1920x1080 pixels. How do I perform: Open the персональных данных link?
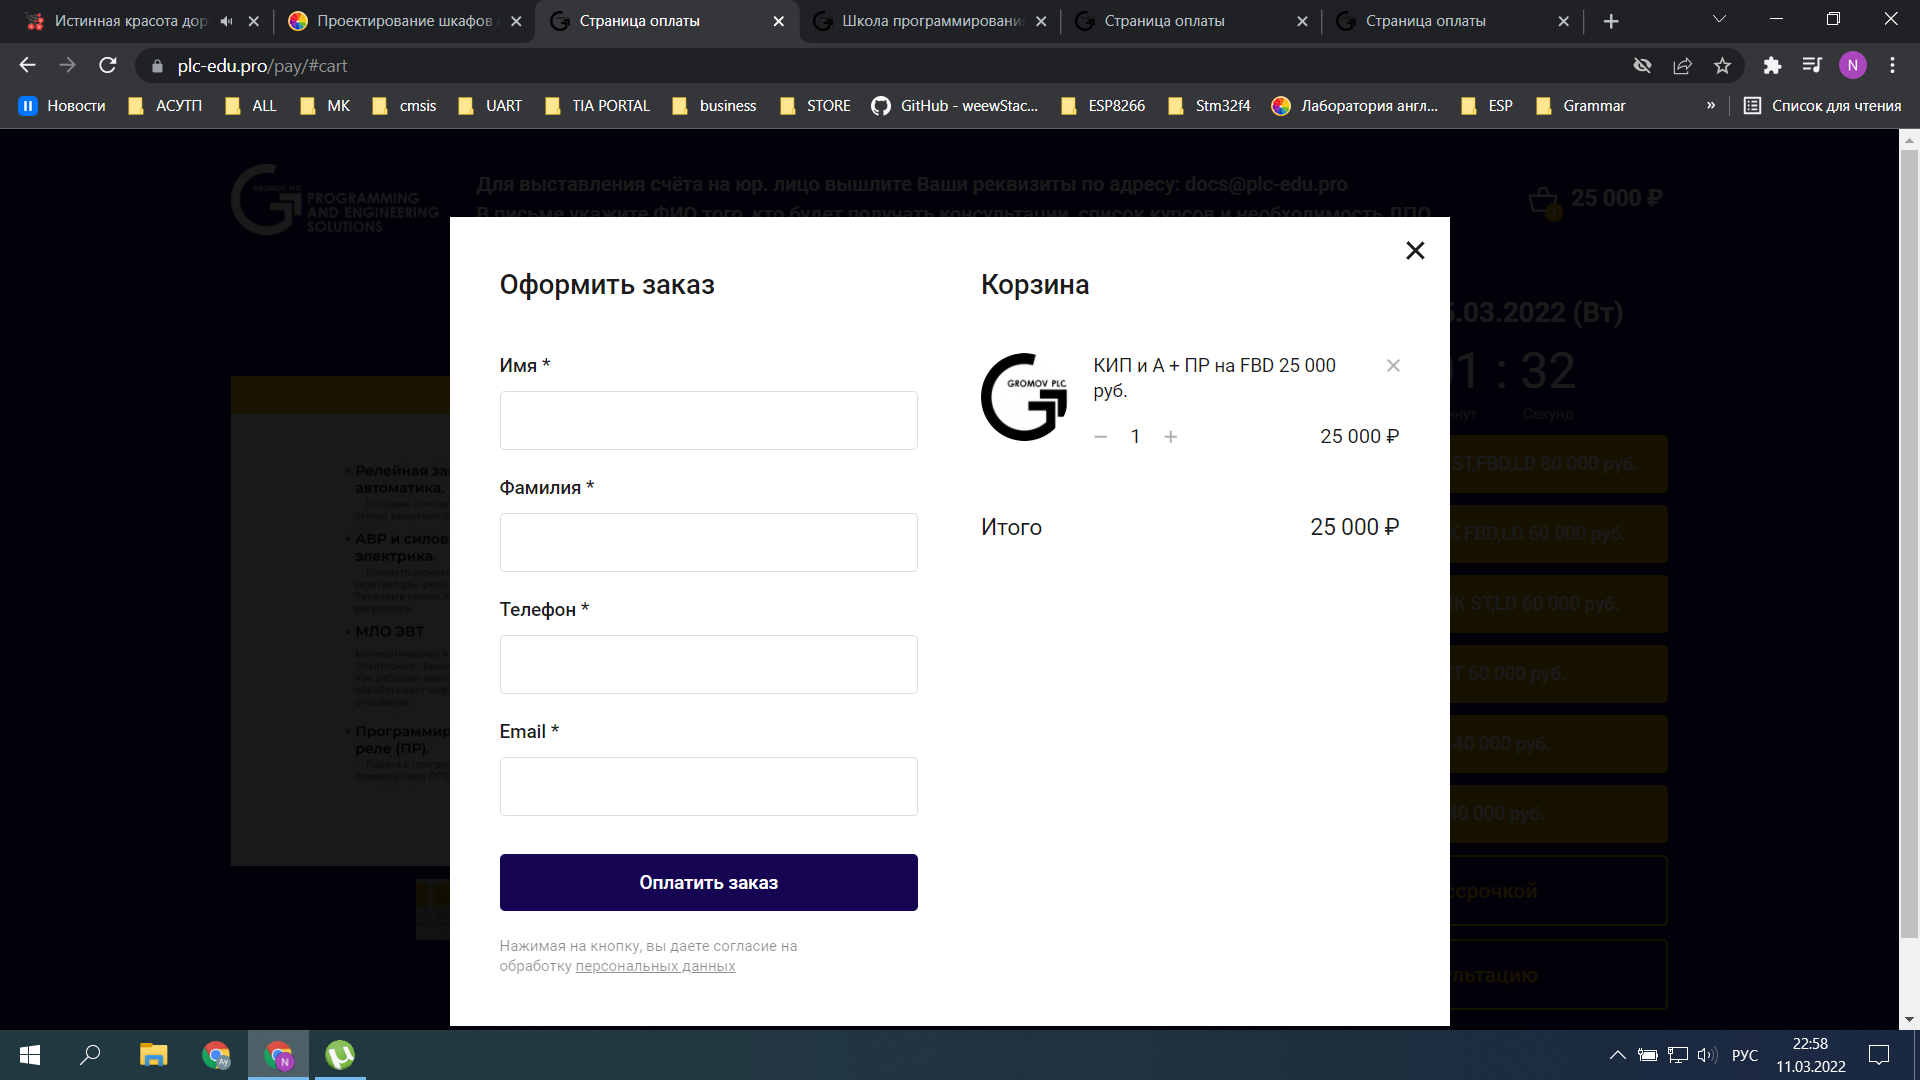click(655, 966)
